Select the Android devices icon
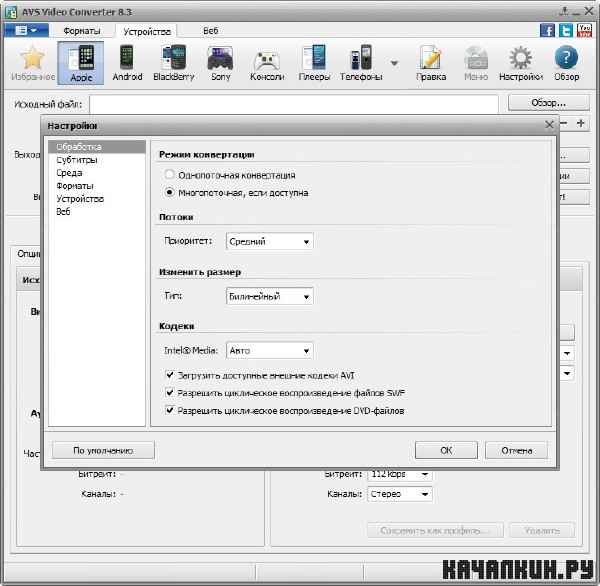This screenshot has height=586, width=600. click(127, 63)
